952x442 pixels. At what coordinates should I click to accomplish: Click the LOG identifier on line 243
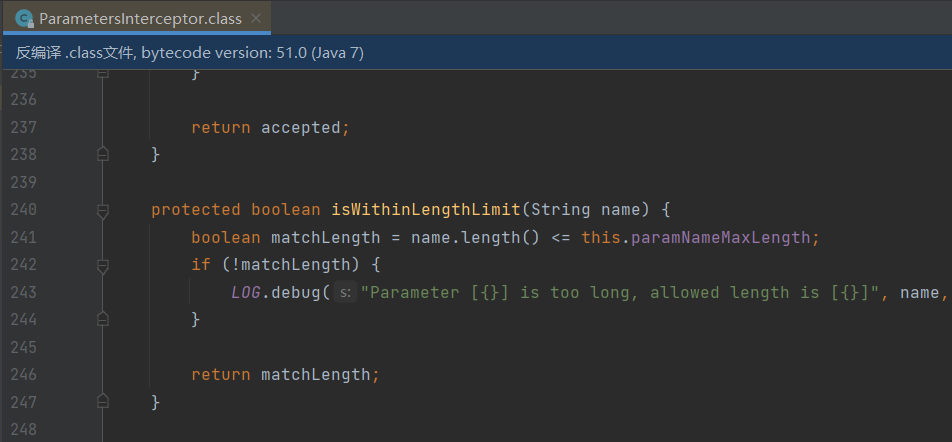pyautogui.click(x=246, y=293)
